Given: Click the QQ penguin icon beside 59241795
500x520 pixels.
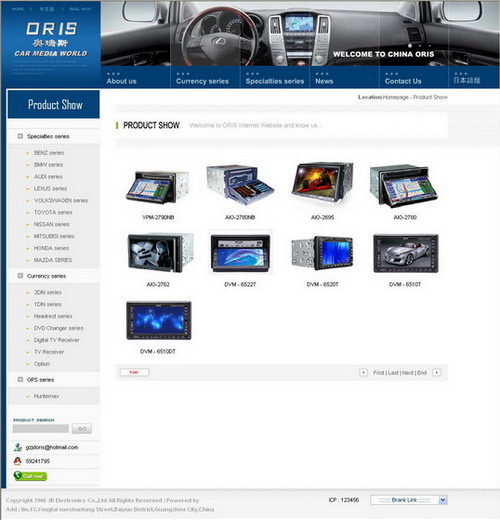Looking at the screenshot, I should [x=17, y=461].
